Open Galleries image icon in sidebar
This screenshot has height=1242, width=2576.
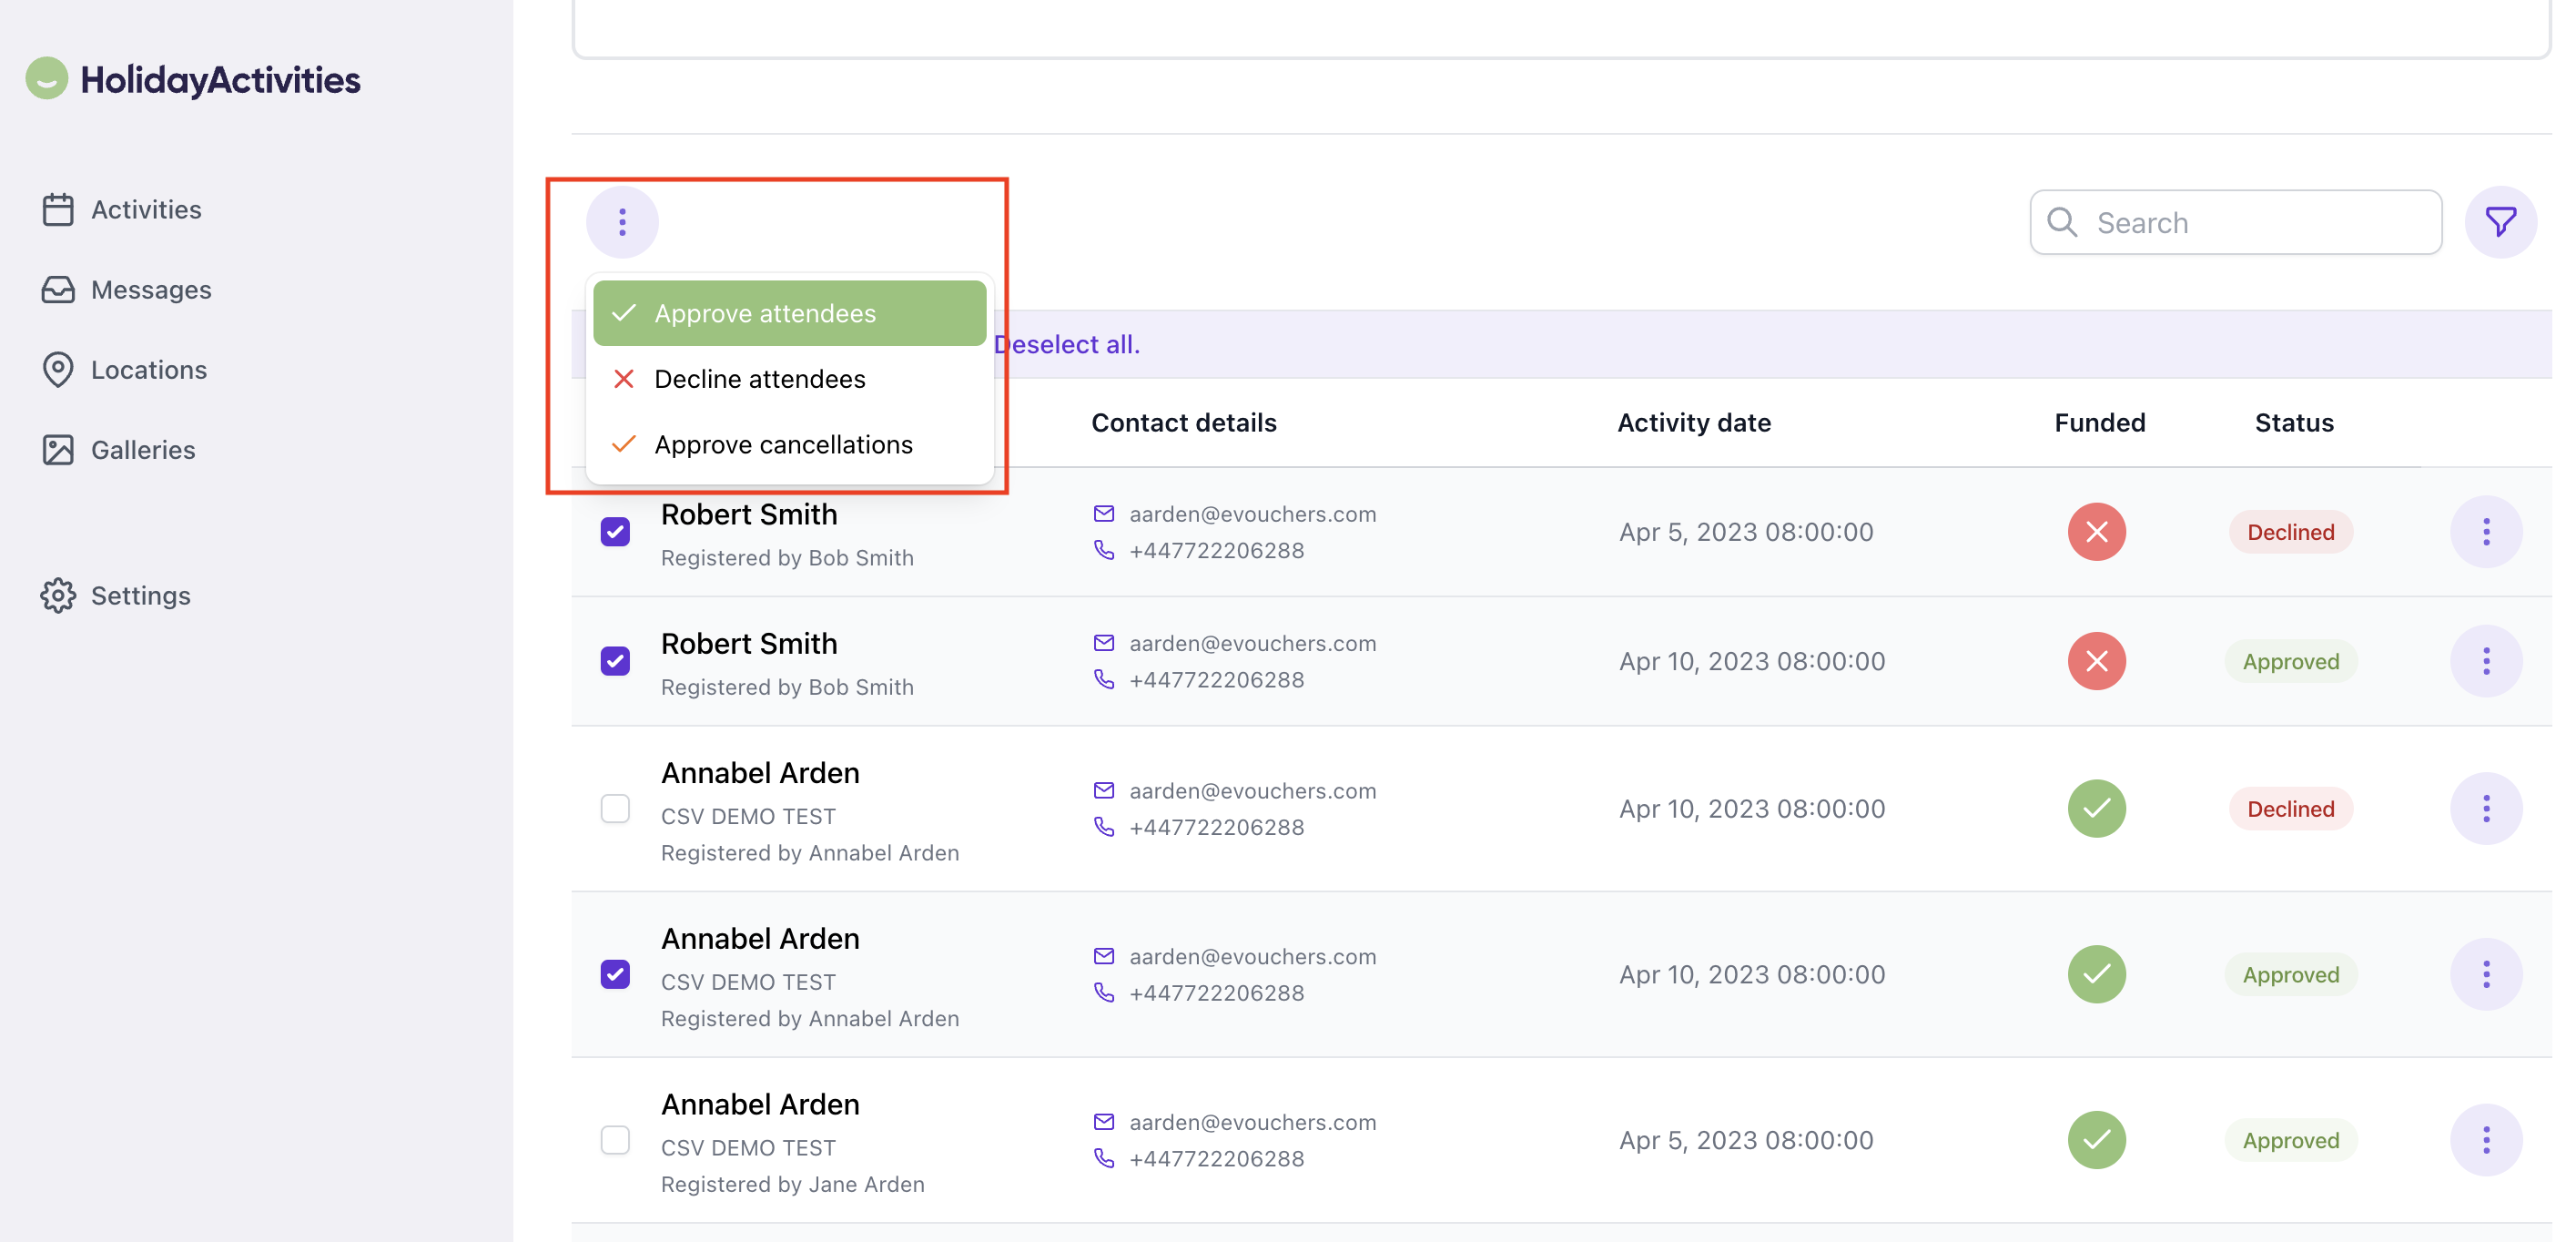tap(58, 450)
